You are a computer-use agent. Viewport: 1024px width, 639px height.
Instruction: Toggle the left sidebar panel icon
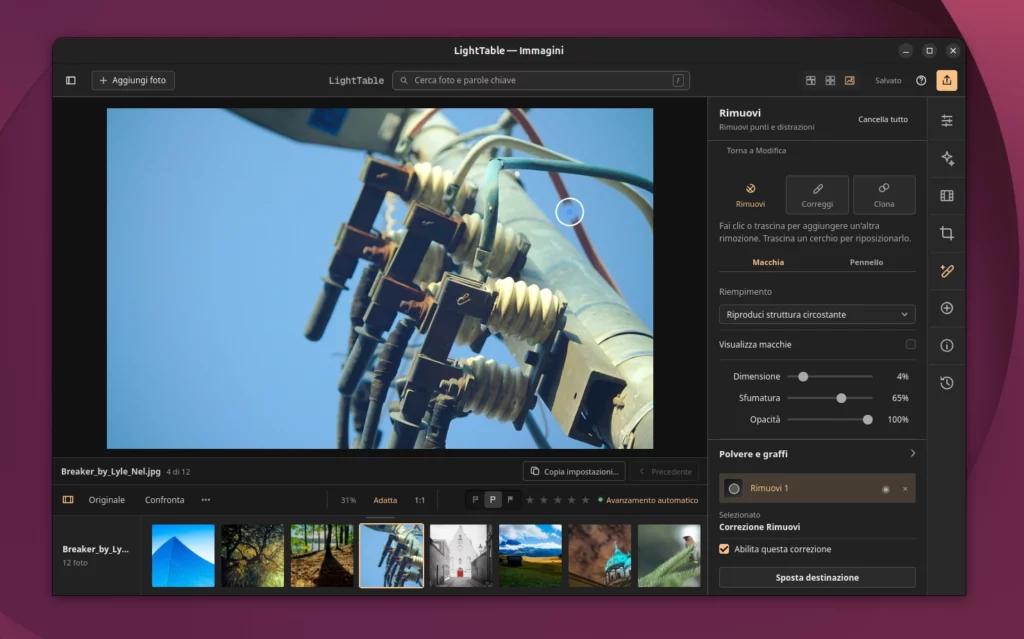pyautogui.click(x=71, y=80)
